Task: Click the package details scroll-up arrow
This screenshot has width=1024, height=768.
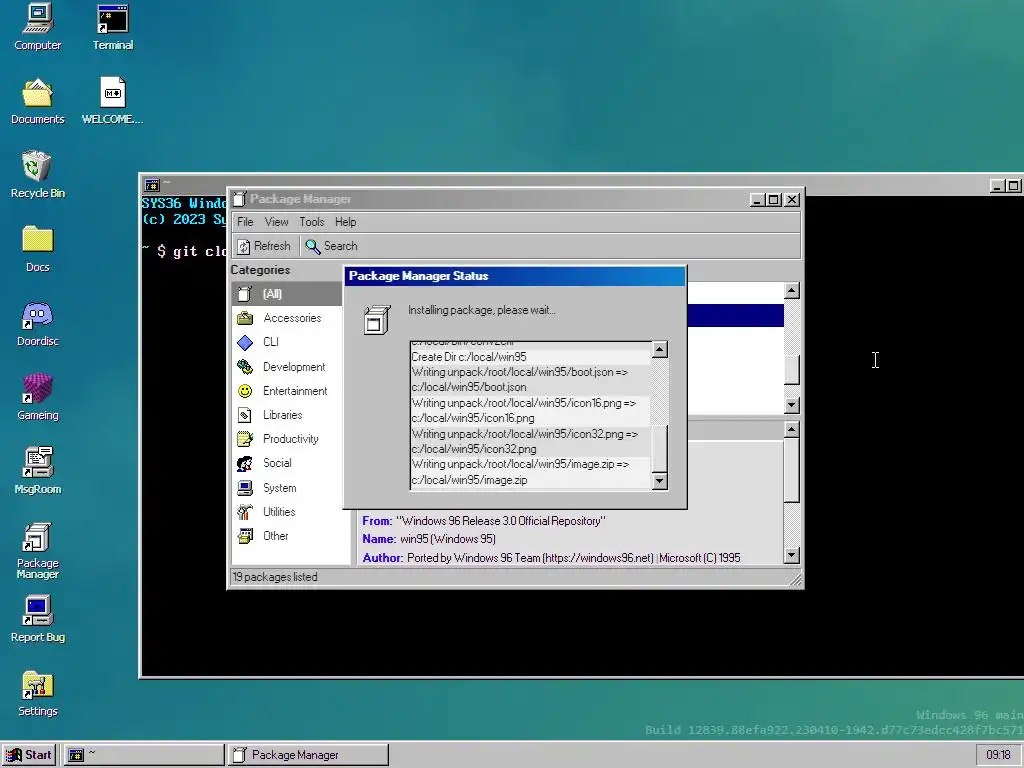Action: (792, 430)
